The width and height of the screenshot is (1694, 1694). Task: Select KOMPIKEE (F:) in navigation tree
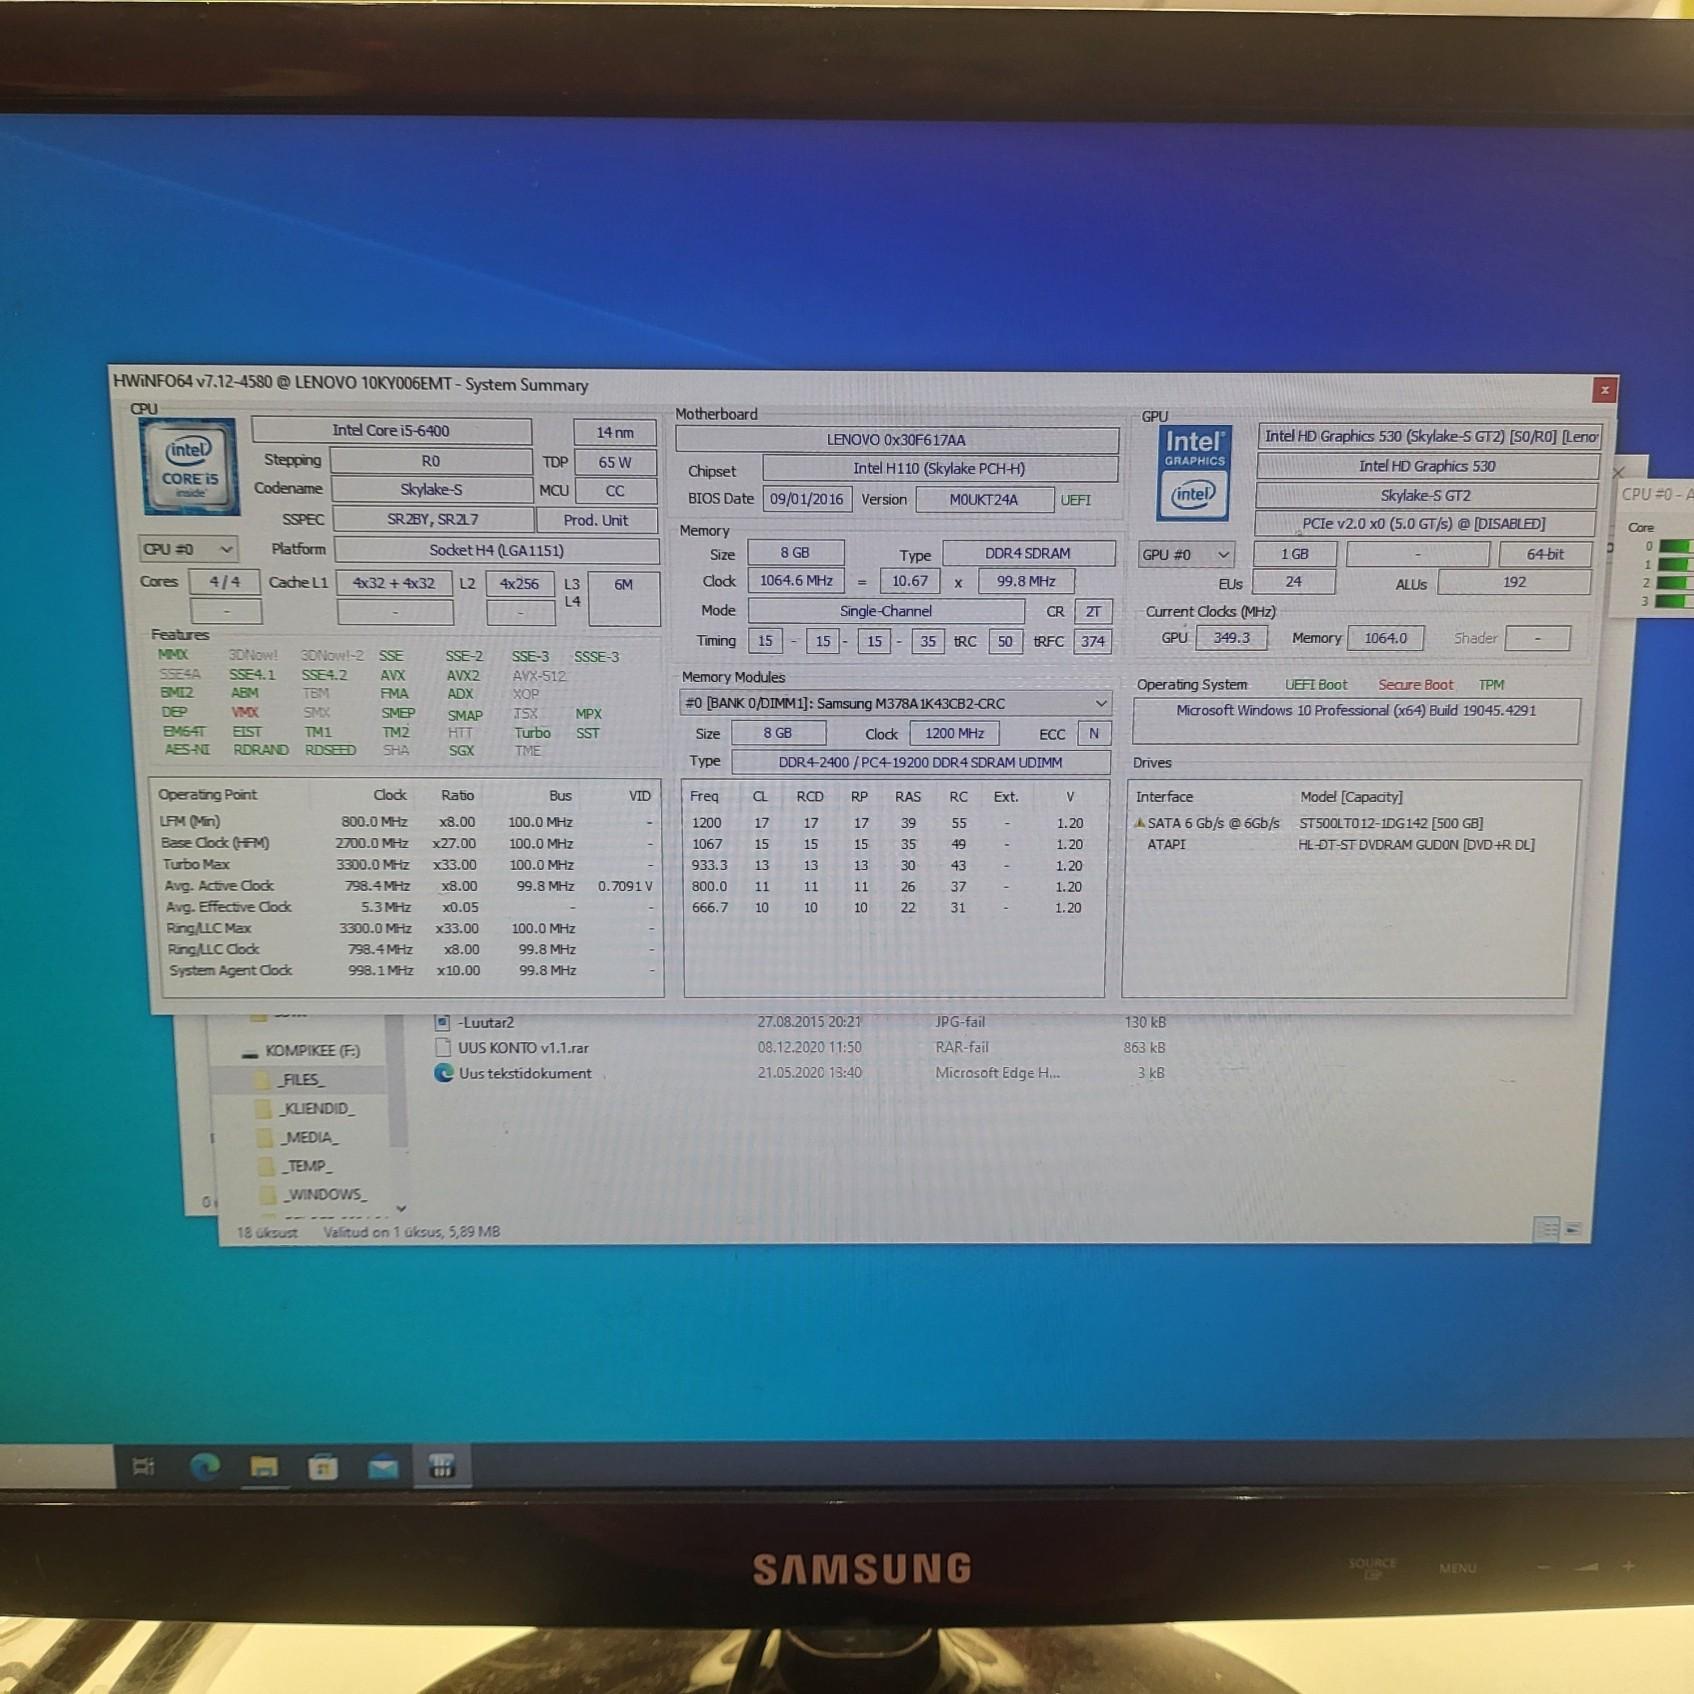point(312,1051)
